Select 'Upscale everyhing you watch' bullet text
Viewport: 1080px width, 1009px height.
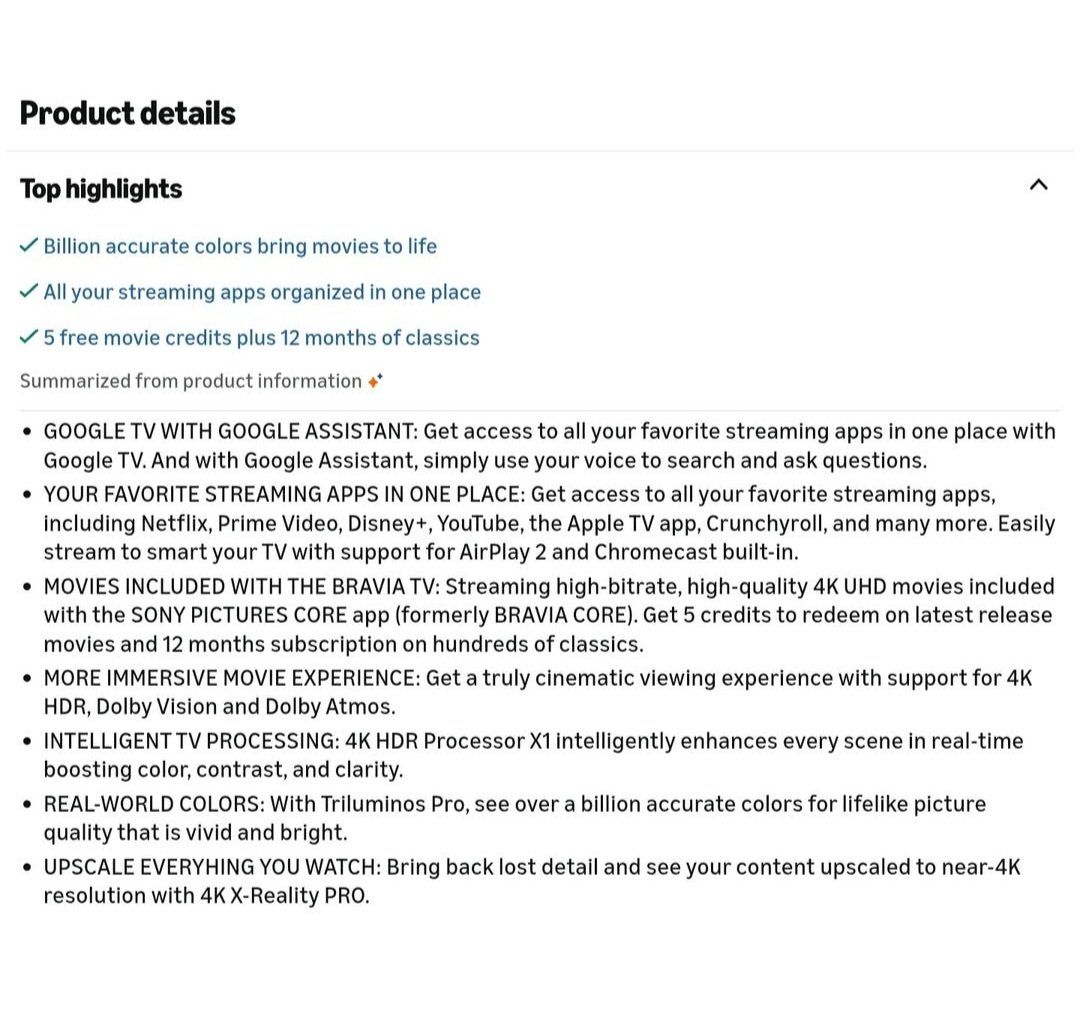[x=531, y=880]
